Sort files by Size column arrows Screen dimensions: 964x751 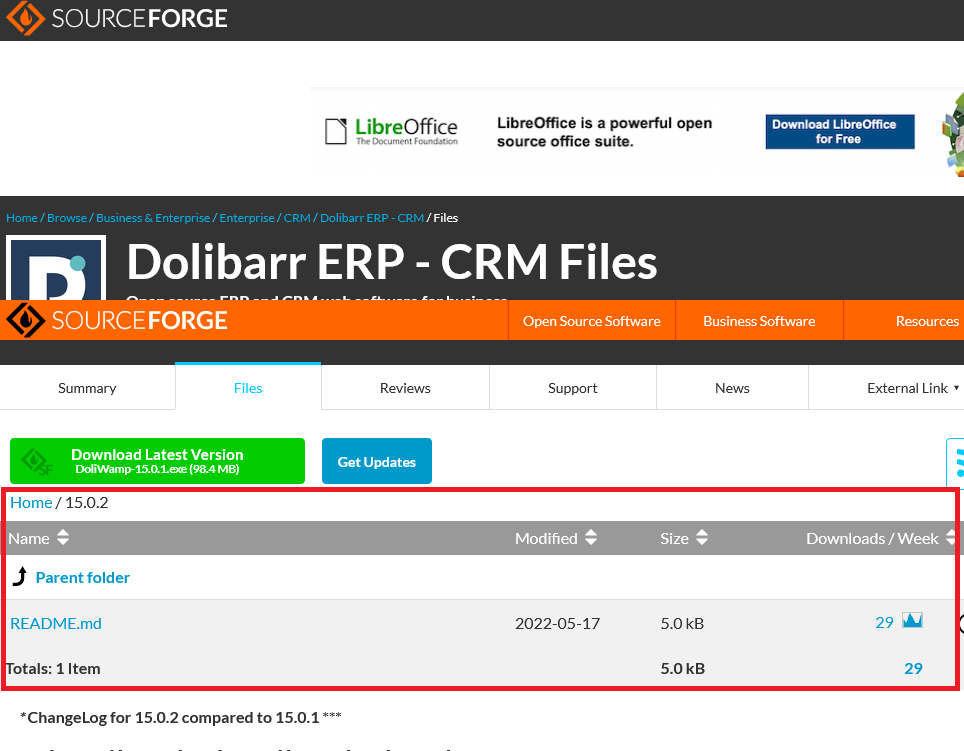click(702, 537)
